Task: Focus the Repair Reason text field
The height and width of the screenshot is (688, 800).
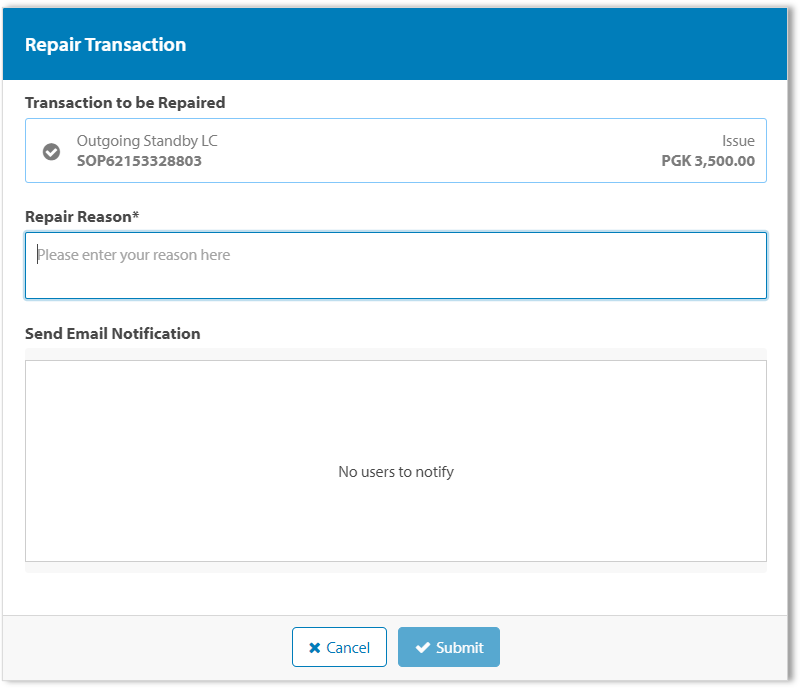Action: (x=396, y=266)
